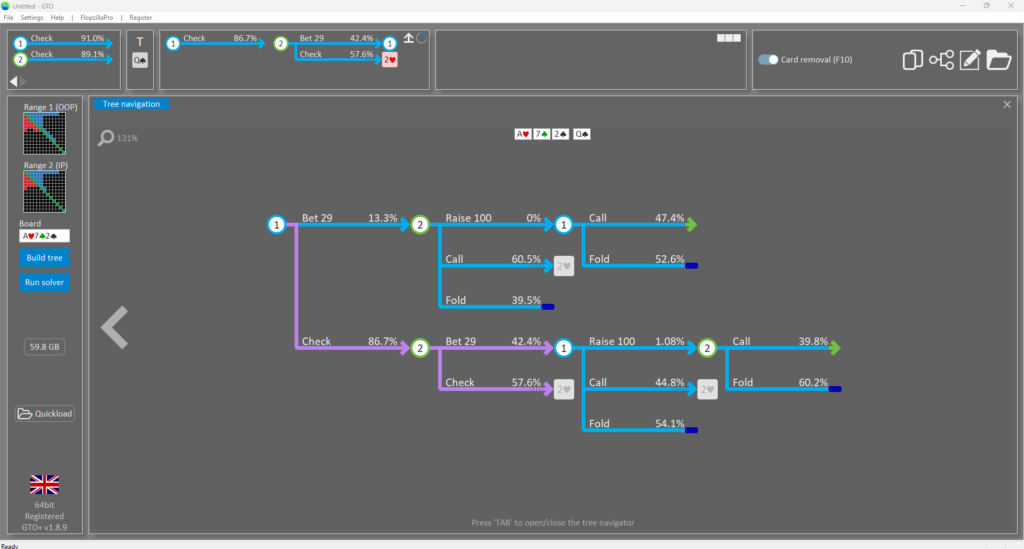1024x549 pixels.
Task: Click the previous history left arrow
Action: click(x=14, y=82)
